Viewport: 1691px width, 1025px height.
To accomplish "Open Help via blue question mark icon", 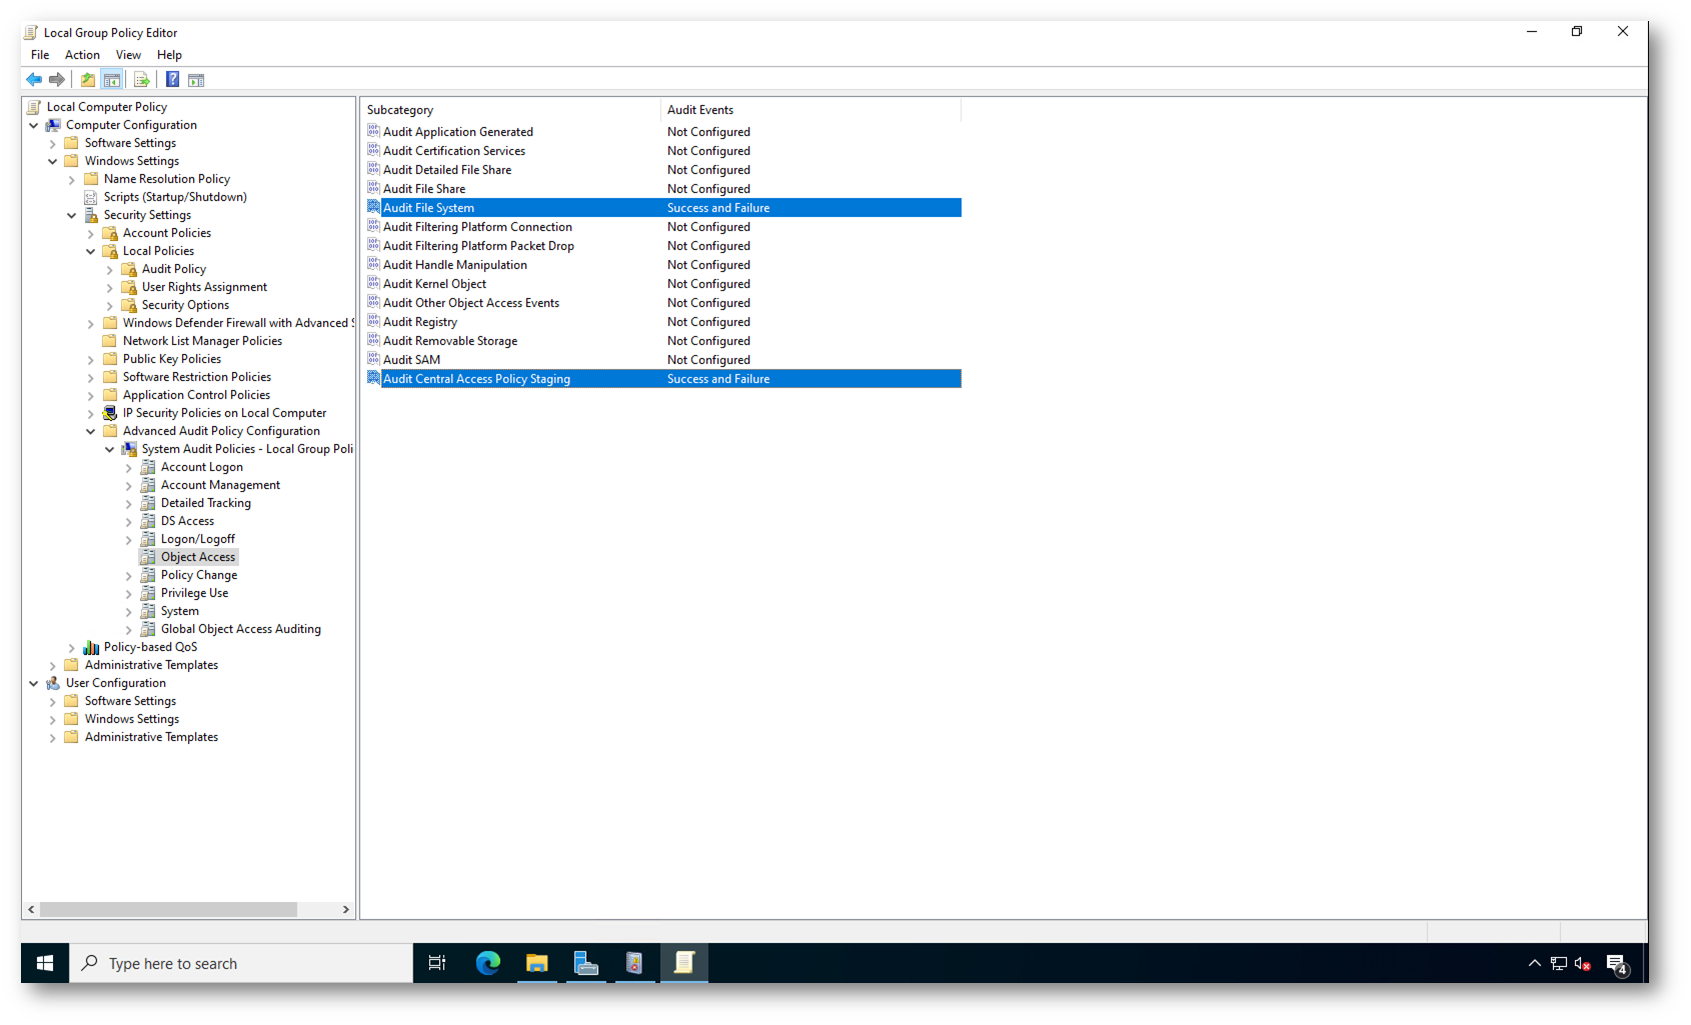I will [172, 80].
